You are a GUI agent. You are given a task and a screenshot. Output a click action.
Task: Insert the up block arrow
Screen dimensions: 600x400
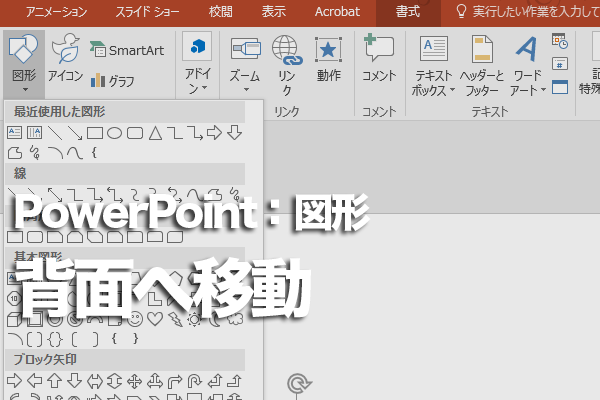pyautogui.click(x=55, y=381)
